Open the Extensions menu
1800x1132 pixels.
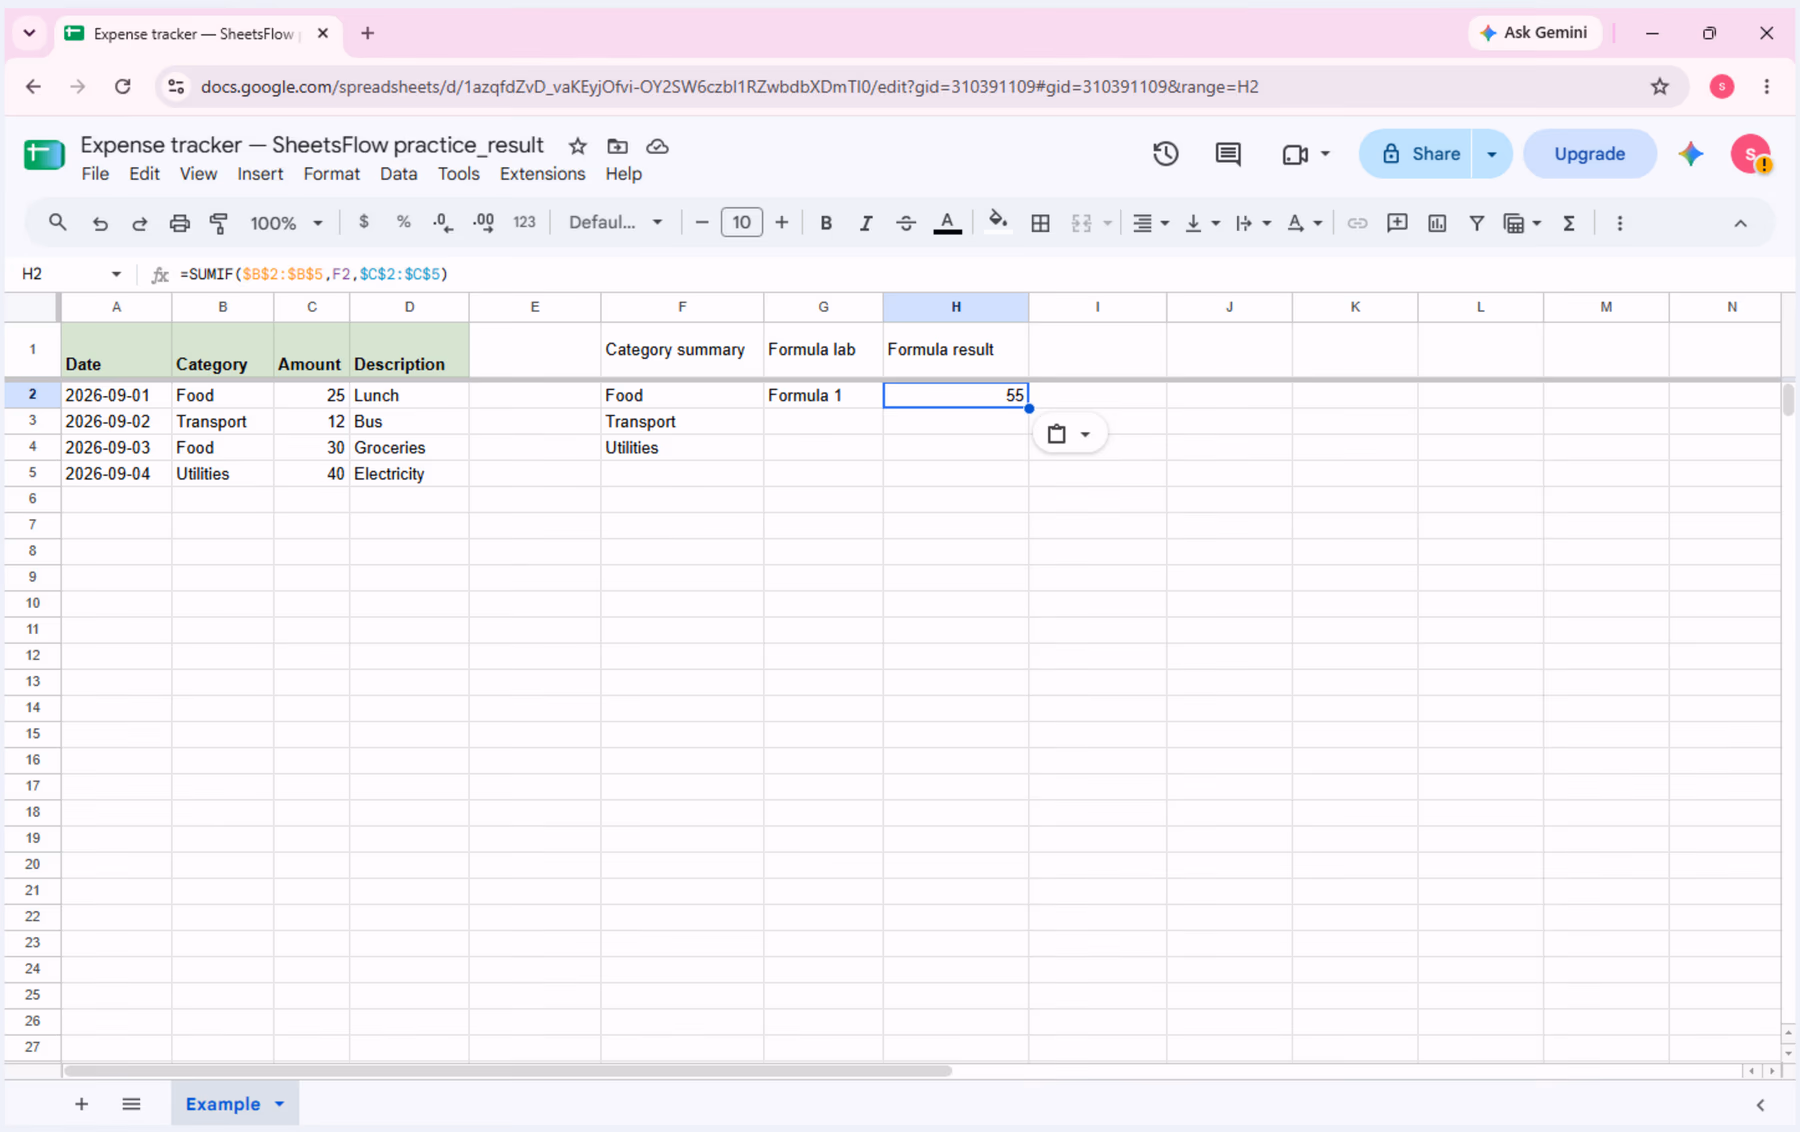coord(542,174)
